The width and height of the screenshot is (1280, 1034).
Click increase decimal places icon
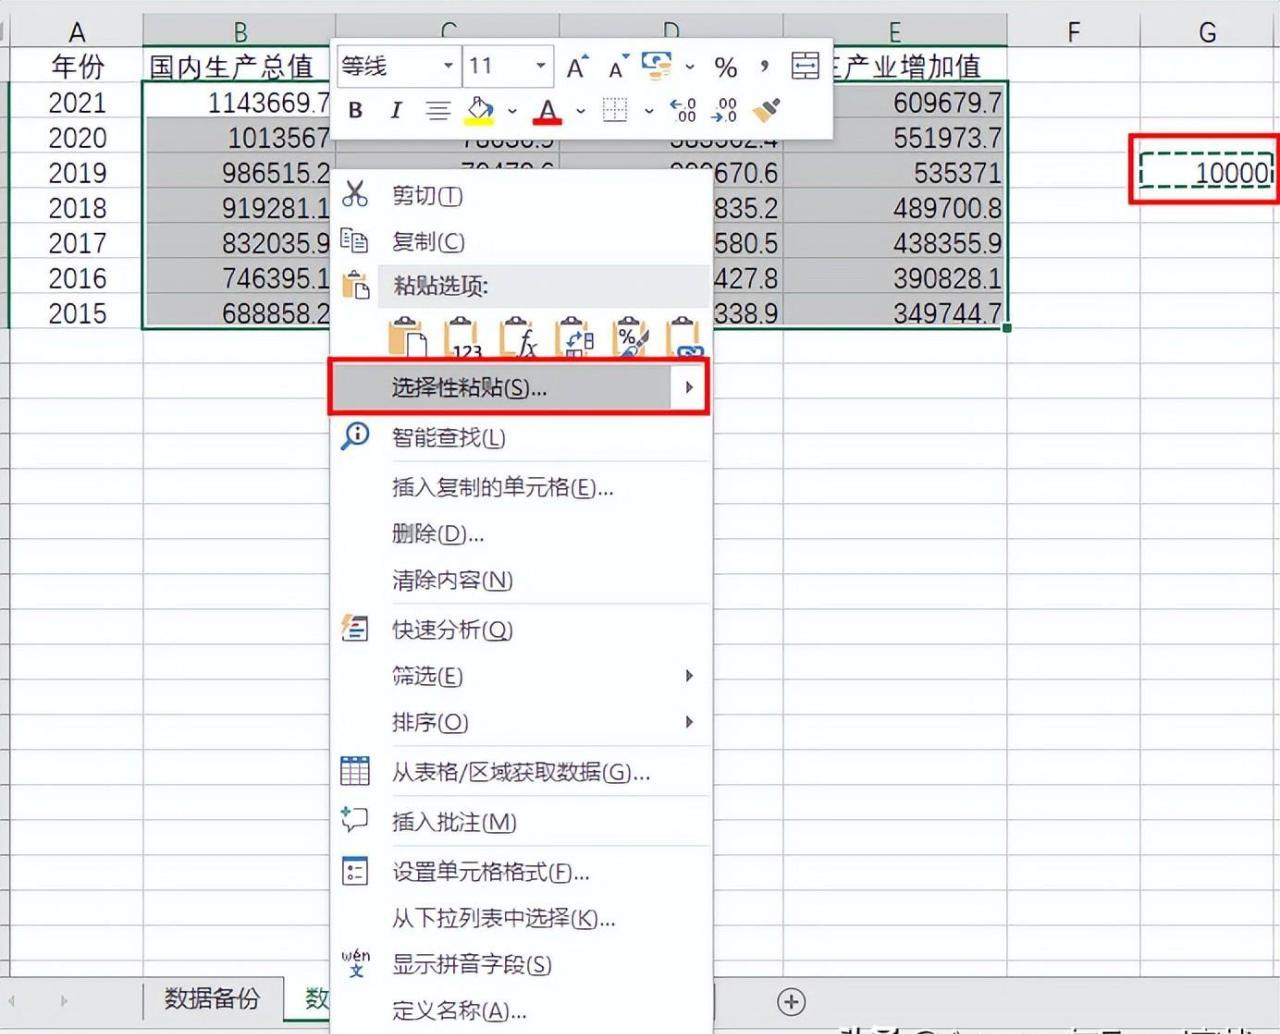pyautogui.click(x=683, y=111)
